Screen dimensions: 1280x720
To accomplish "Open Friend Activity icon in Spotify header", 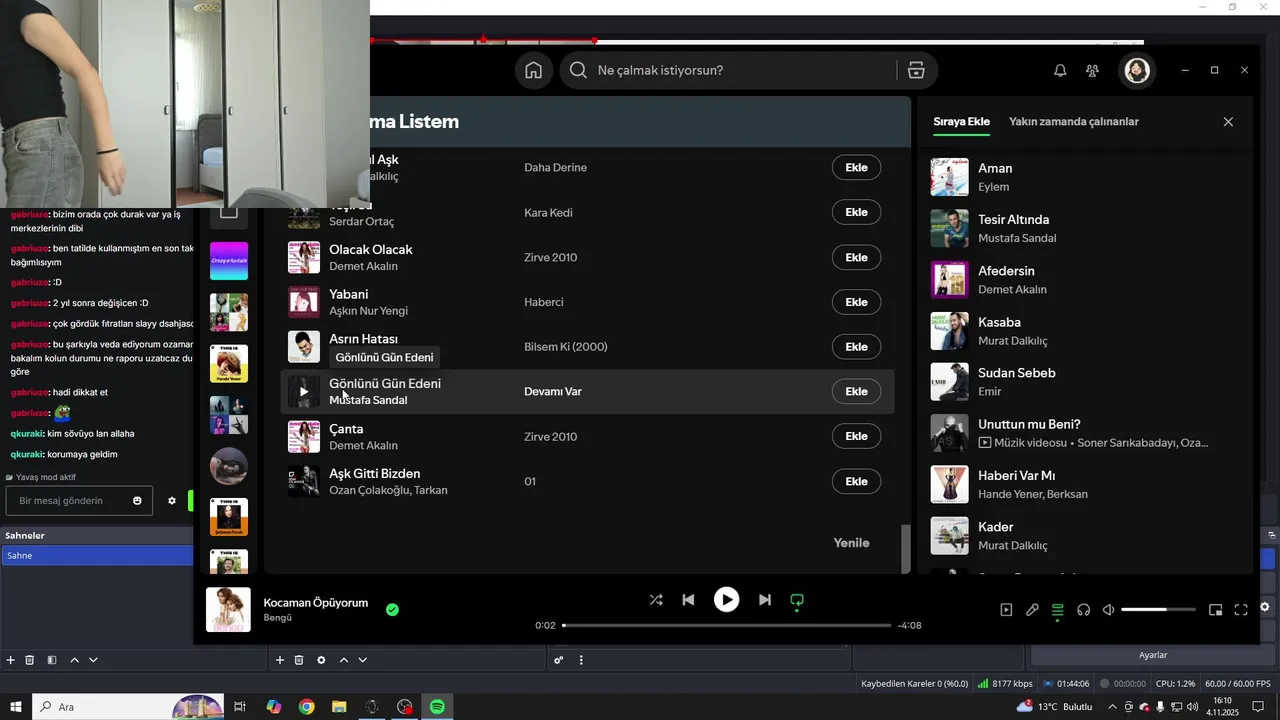I will click(1092, 70).
